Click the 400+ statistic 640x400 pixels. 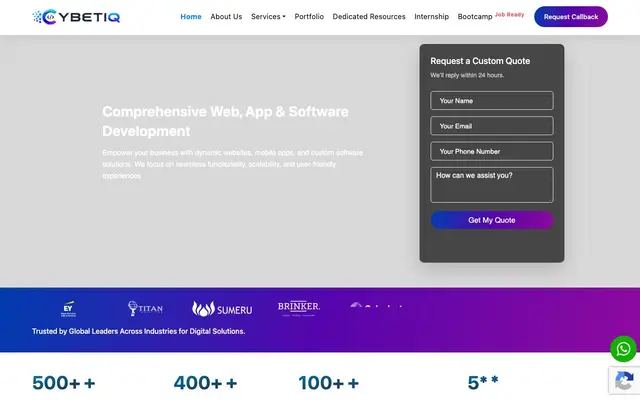click(205, 383)
